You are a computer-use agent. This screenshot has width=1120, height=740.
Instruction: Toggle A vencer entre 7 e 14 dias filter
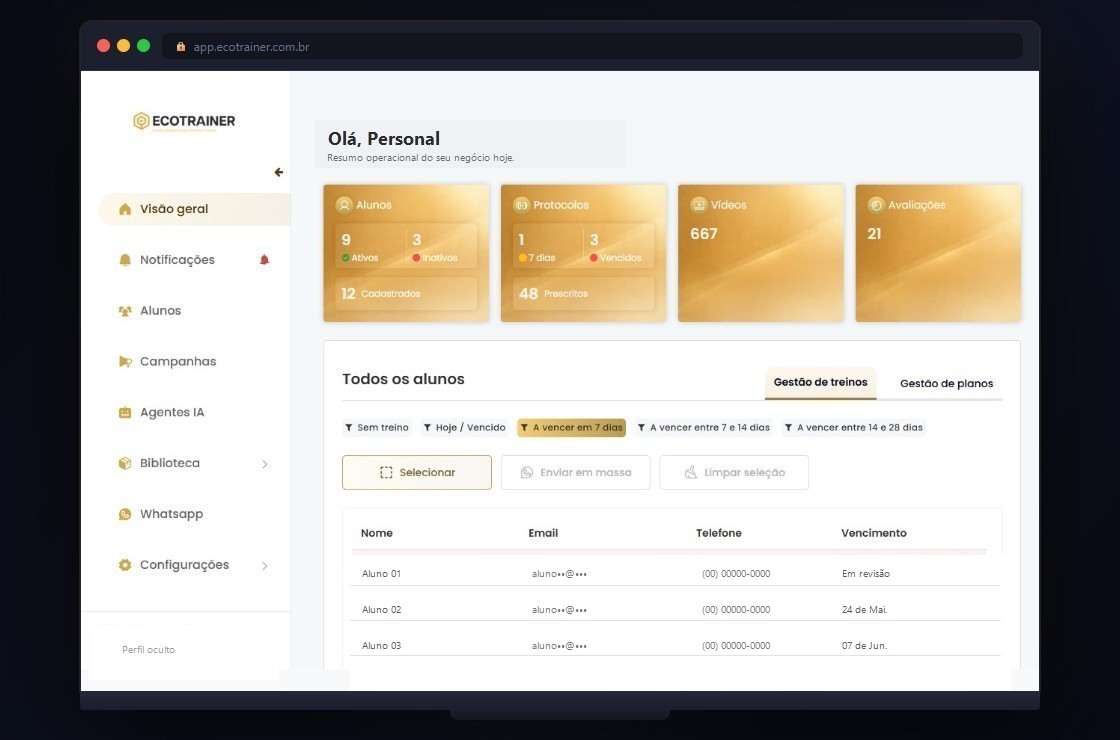click(704, 428)
